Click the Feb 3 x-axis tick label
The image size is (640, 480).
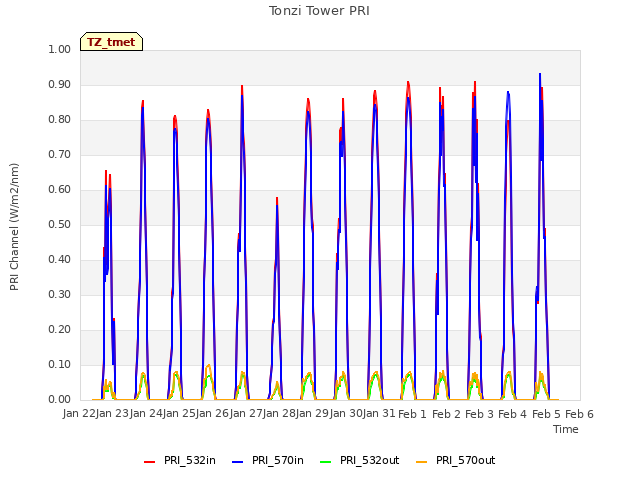(x=479, y=414)
